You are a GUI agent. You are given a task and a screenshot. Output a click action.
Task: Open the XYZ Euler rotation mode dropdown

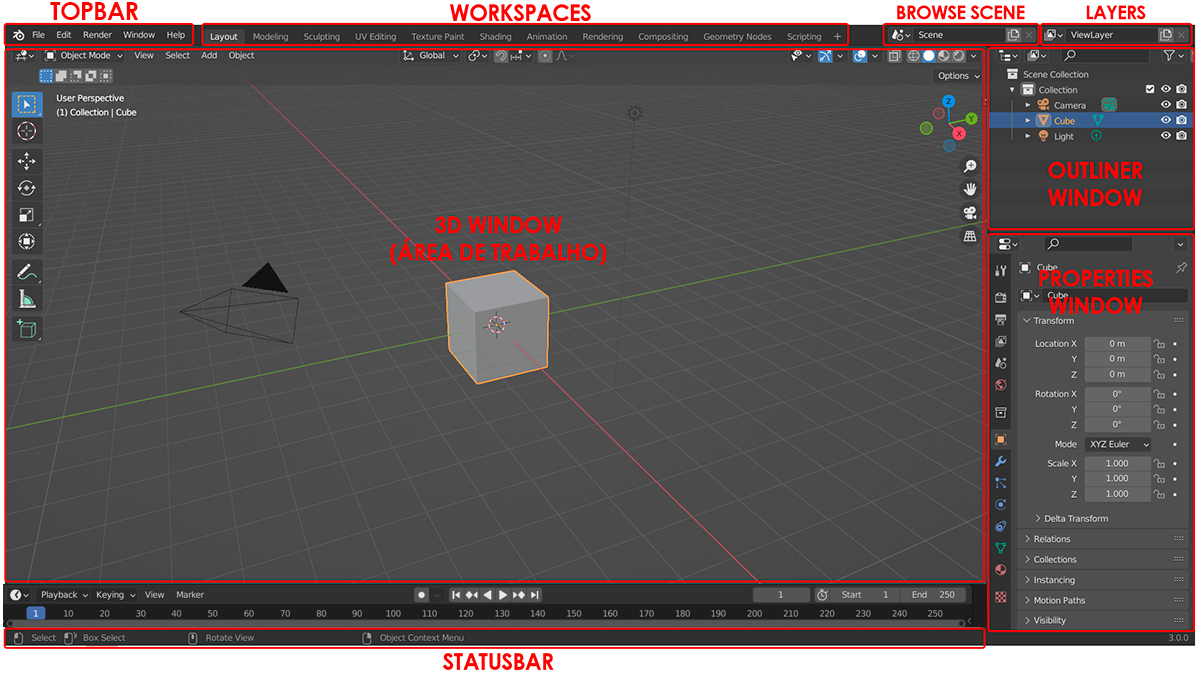(x=1117, y=444)
